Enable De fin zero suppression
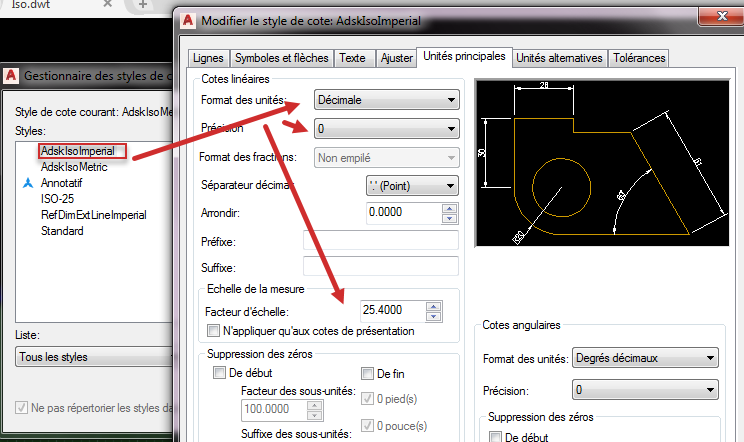This screenshot has height=442, width=744. 367,374
